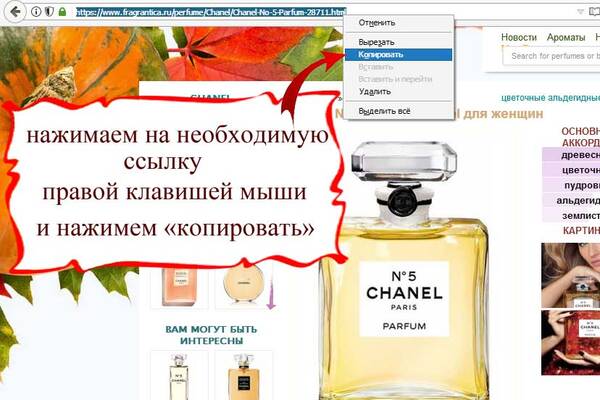Open the цветочные альдегидные group link
The image size is (600, 400).
(x=550, y=98)
